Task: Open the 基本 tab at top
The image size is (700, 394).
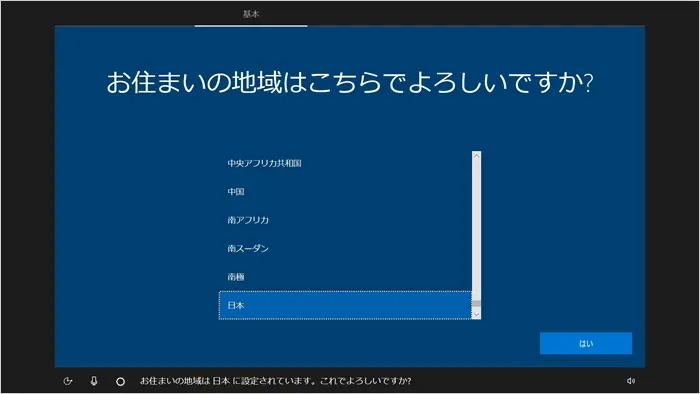Action: point(251,14)
